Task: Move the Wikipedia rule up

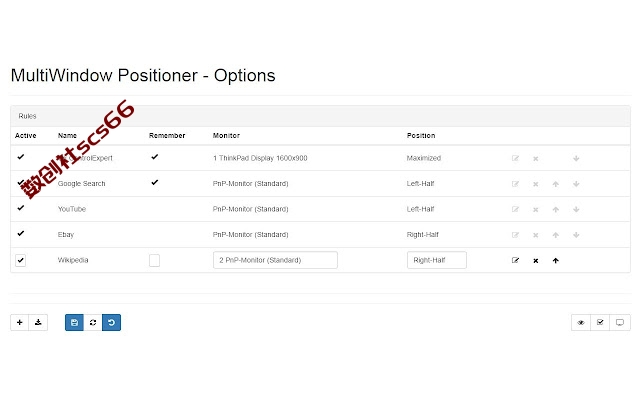Action: coord(556,260)
